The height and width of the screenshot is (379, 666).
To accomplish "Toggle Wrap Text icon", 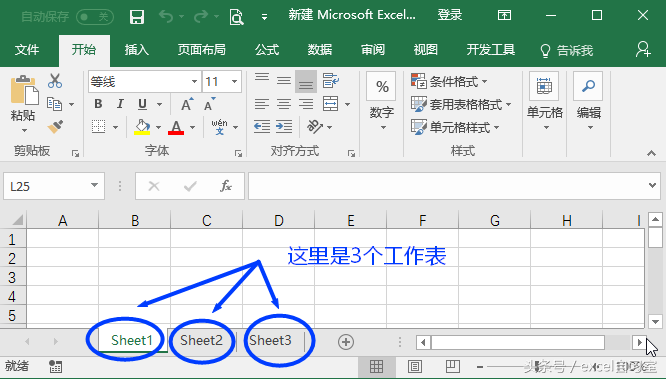I will [x=330, y=81].
